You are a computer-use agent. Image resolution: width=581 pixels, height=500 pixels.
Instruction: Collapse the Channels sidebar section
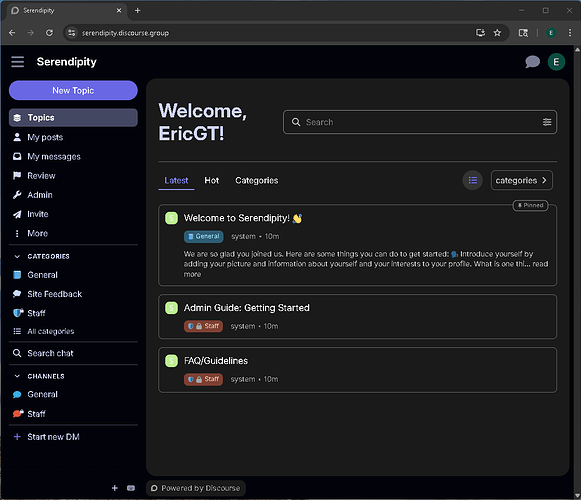(x=17, y=376)
